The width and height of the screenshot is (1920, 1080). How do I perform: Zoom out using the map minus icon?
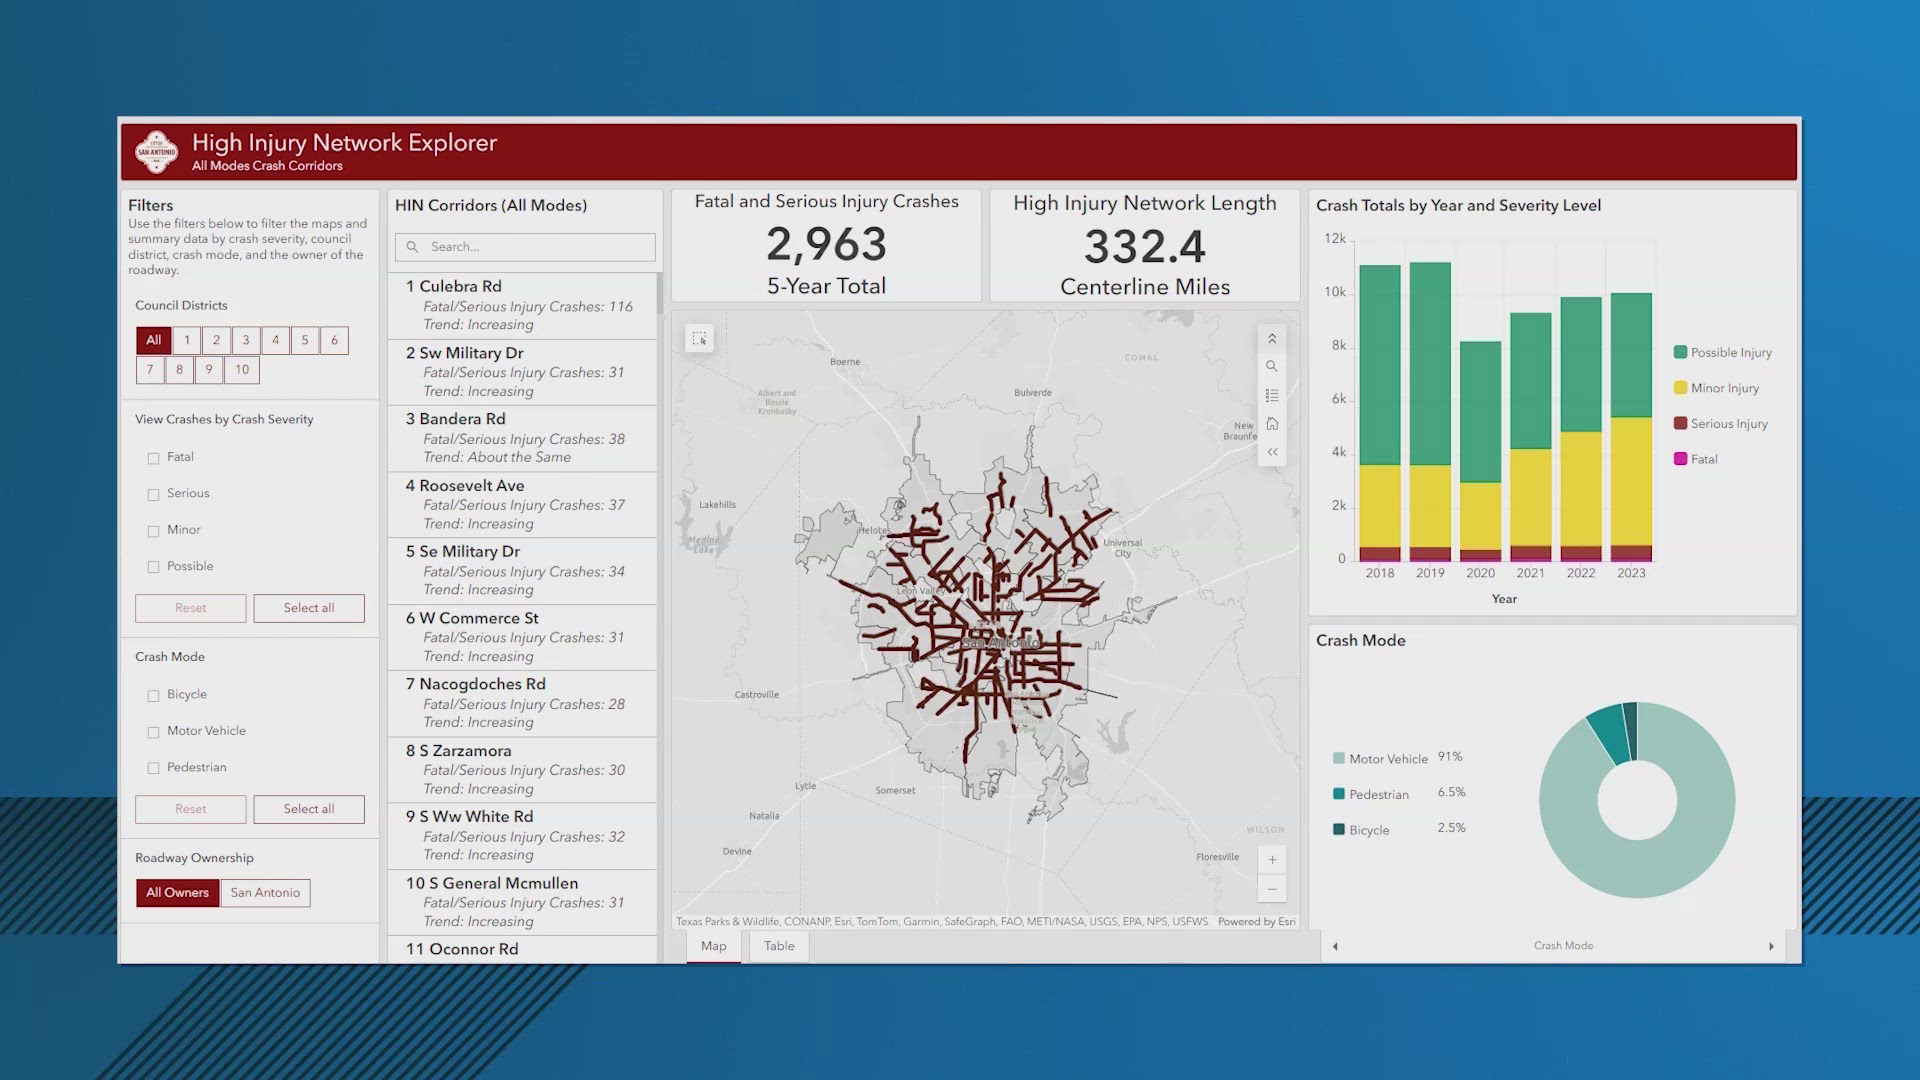click(1272, 889)
